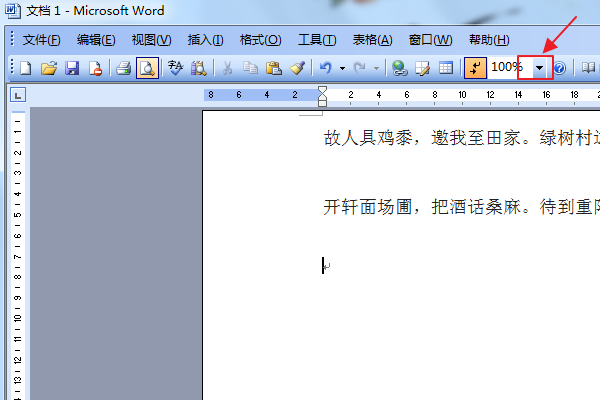The height and width of the screenshot is (400, 600).
Task: Open the 文件(F) menu
Action: coord(41,40)
